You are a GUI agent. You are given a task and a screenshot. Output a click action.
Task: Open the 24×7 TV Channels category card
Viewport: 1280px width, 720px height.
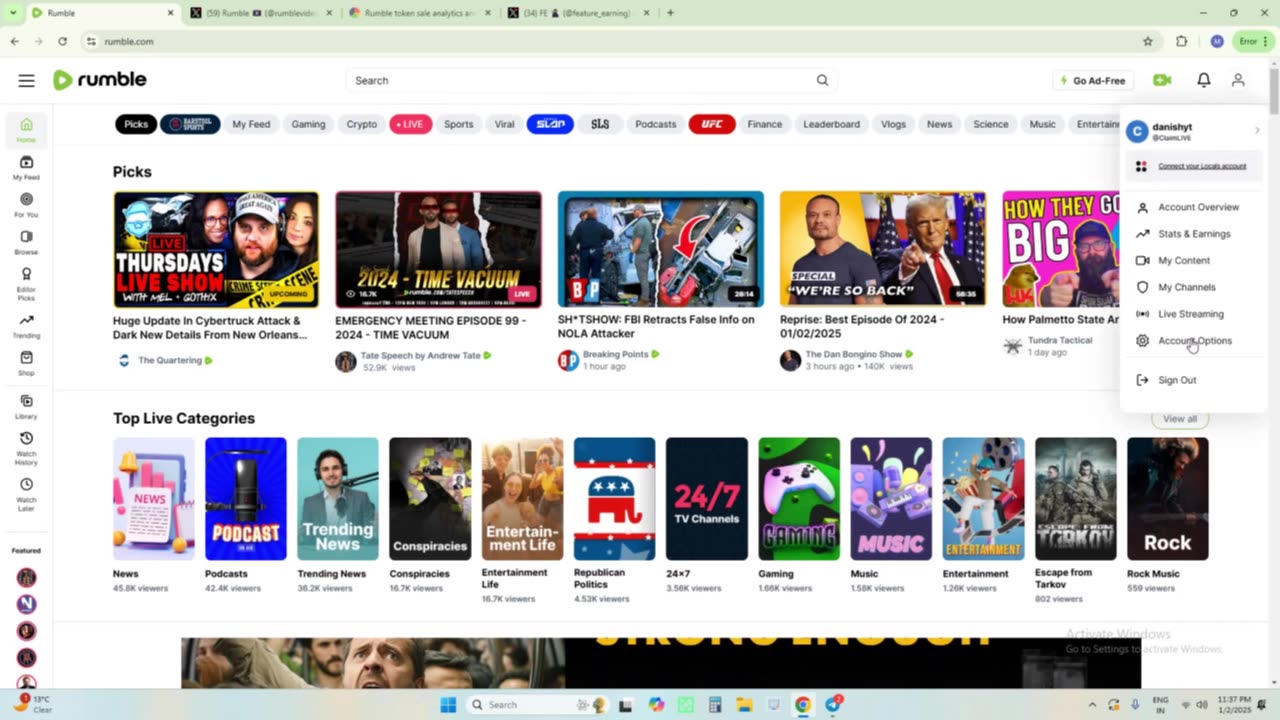[707, 498]
